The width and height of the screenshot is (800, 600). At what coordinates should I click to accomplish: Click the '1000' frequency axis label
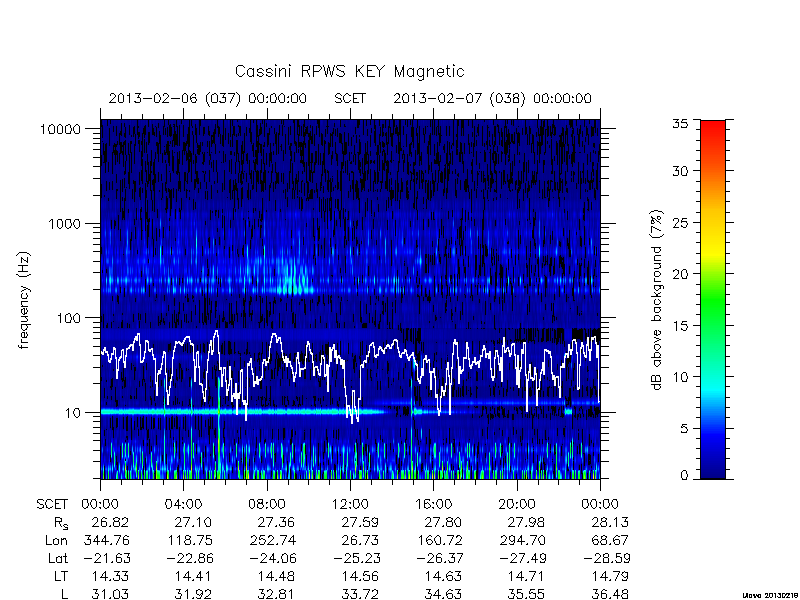click(x=65, y=224)
